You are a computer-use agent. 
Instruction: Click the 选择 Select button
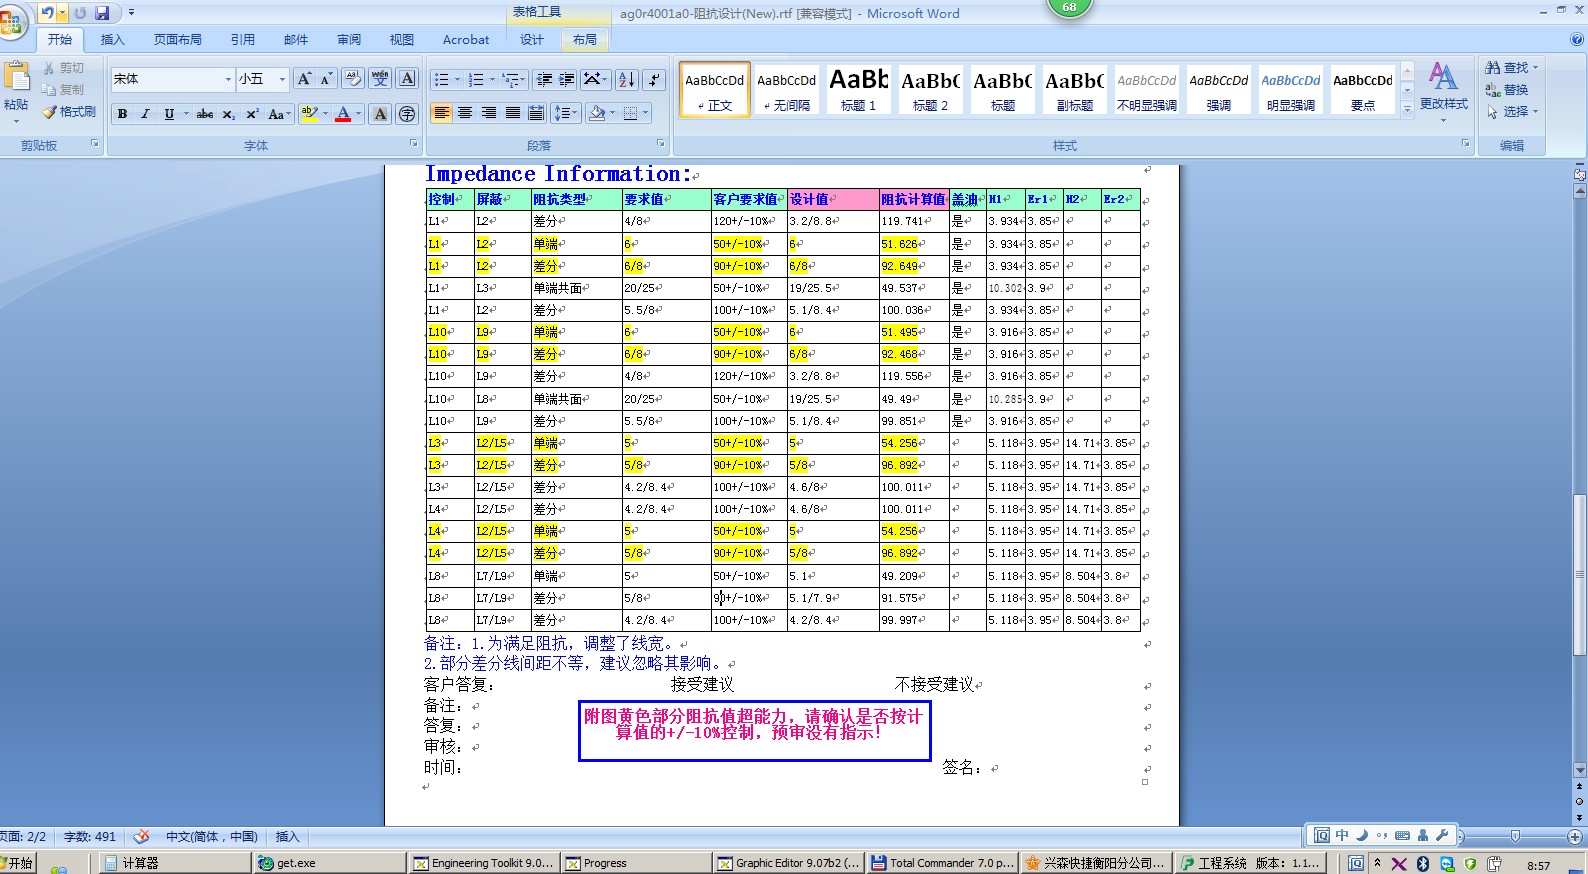1511,112
